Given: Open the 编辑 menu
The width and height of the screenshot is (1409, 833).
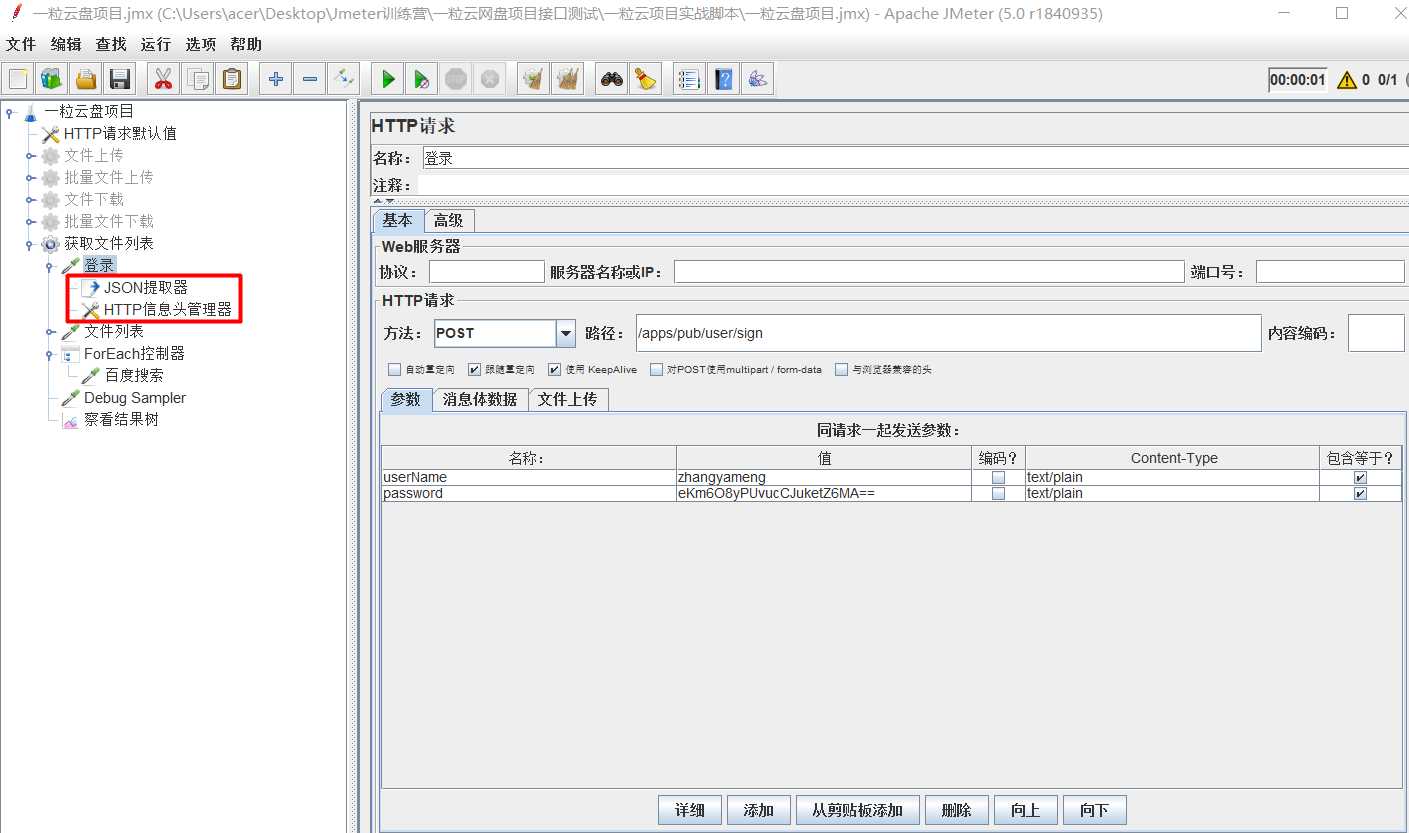Looking at the screenshot, I should (66, 44).
